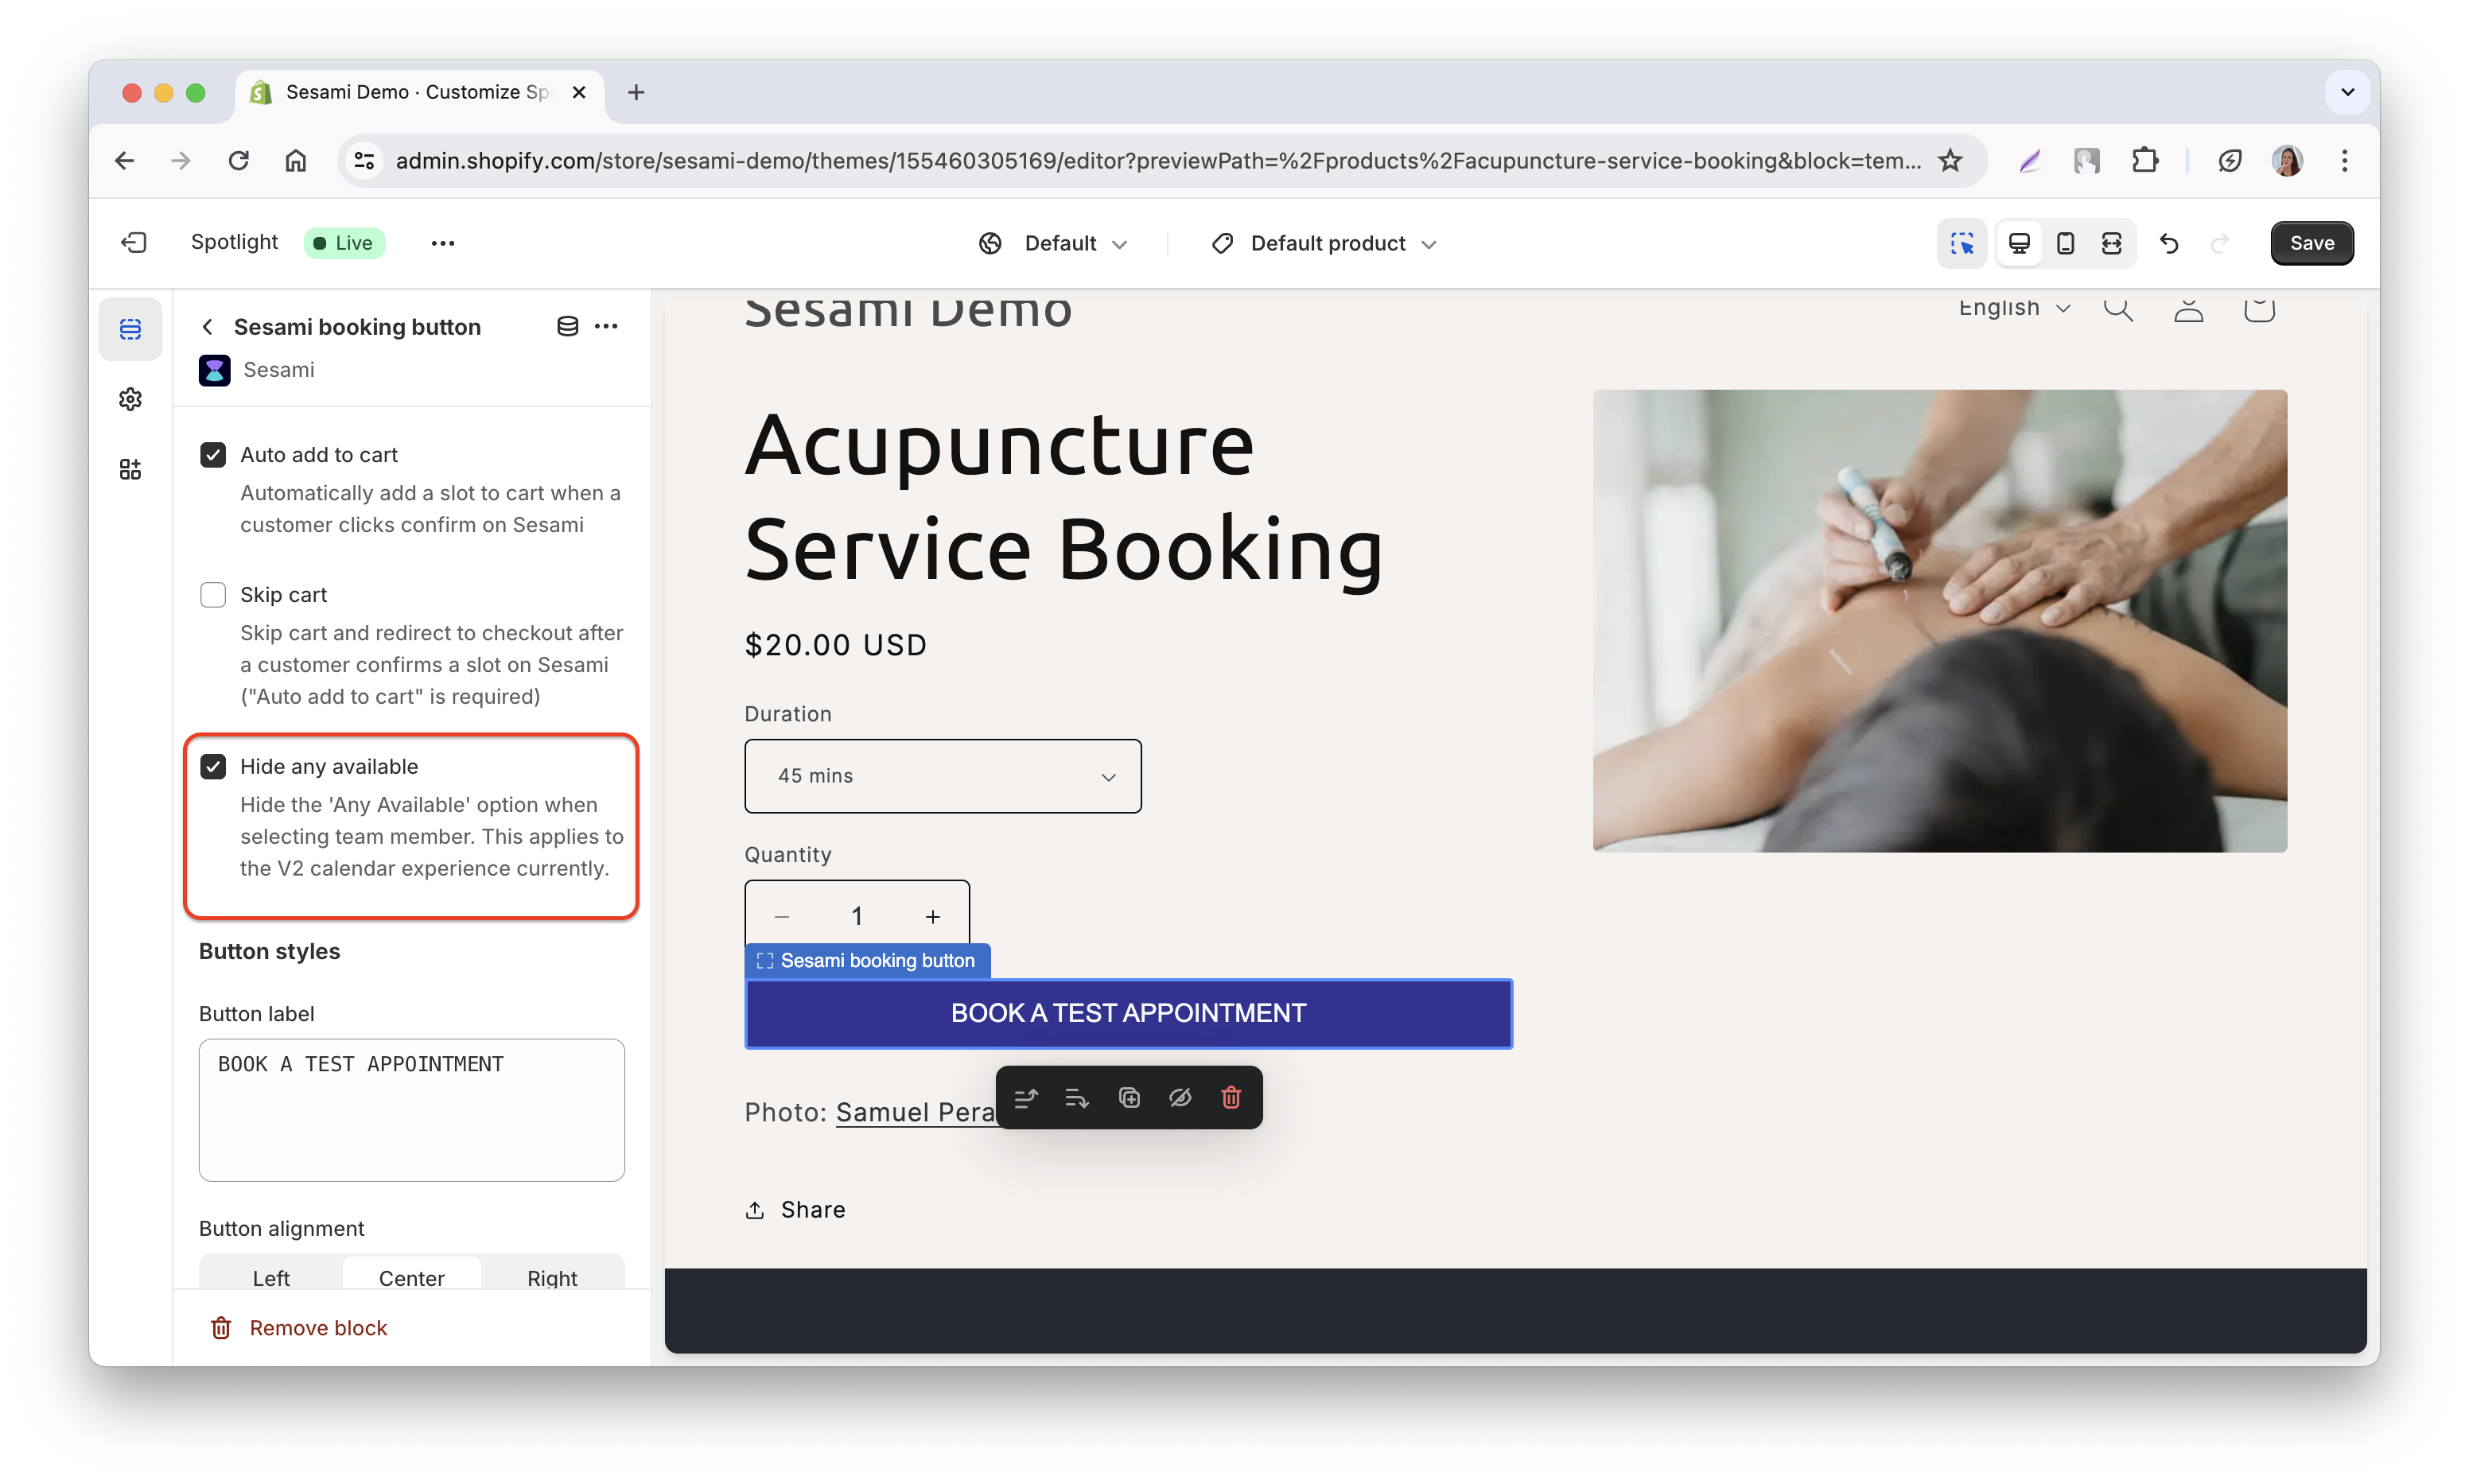Switch to fullscreen preview
The height and width of the screenshot is (1484, 2469).
tap(2111, 243)
